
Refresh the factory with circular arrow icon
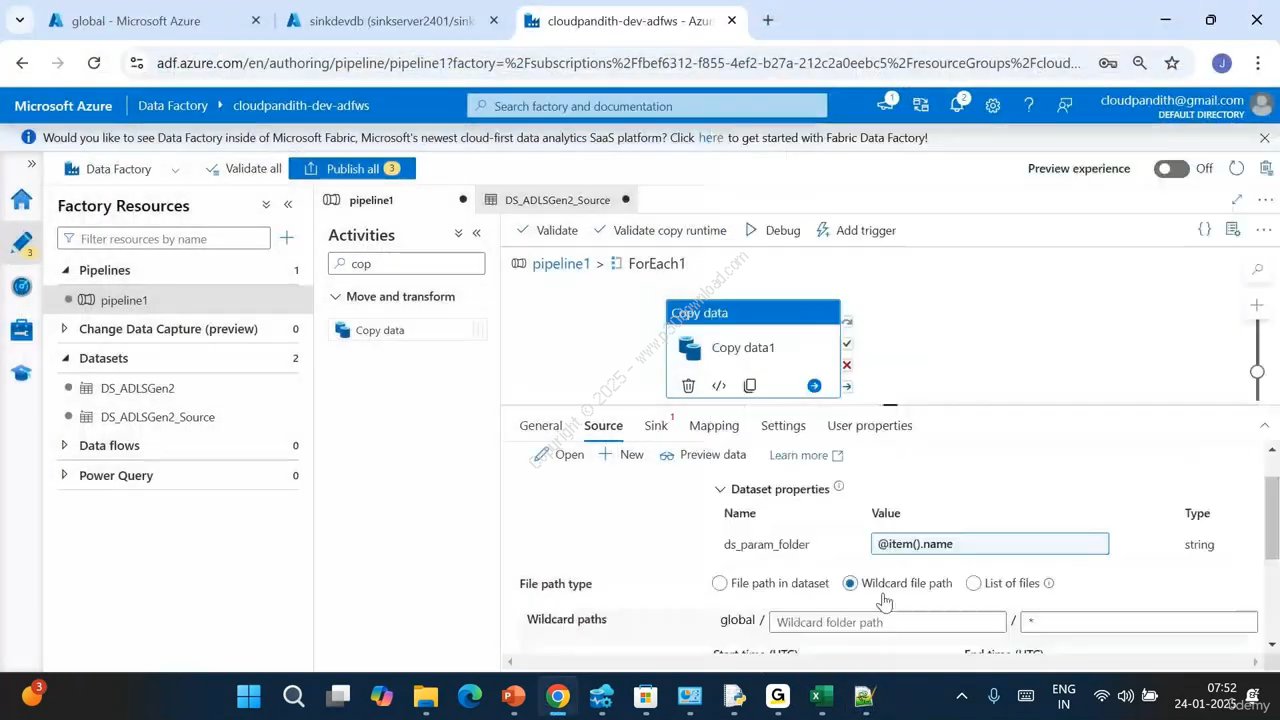coord(1237,168)
